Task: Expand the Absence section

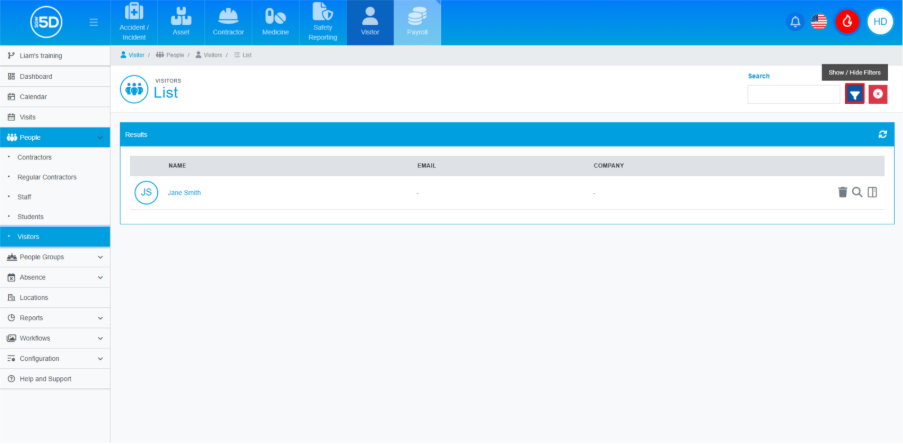Action: point(55,277)
